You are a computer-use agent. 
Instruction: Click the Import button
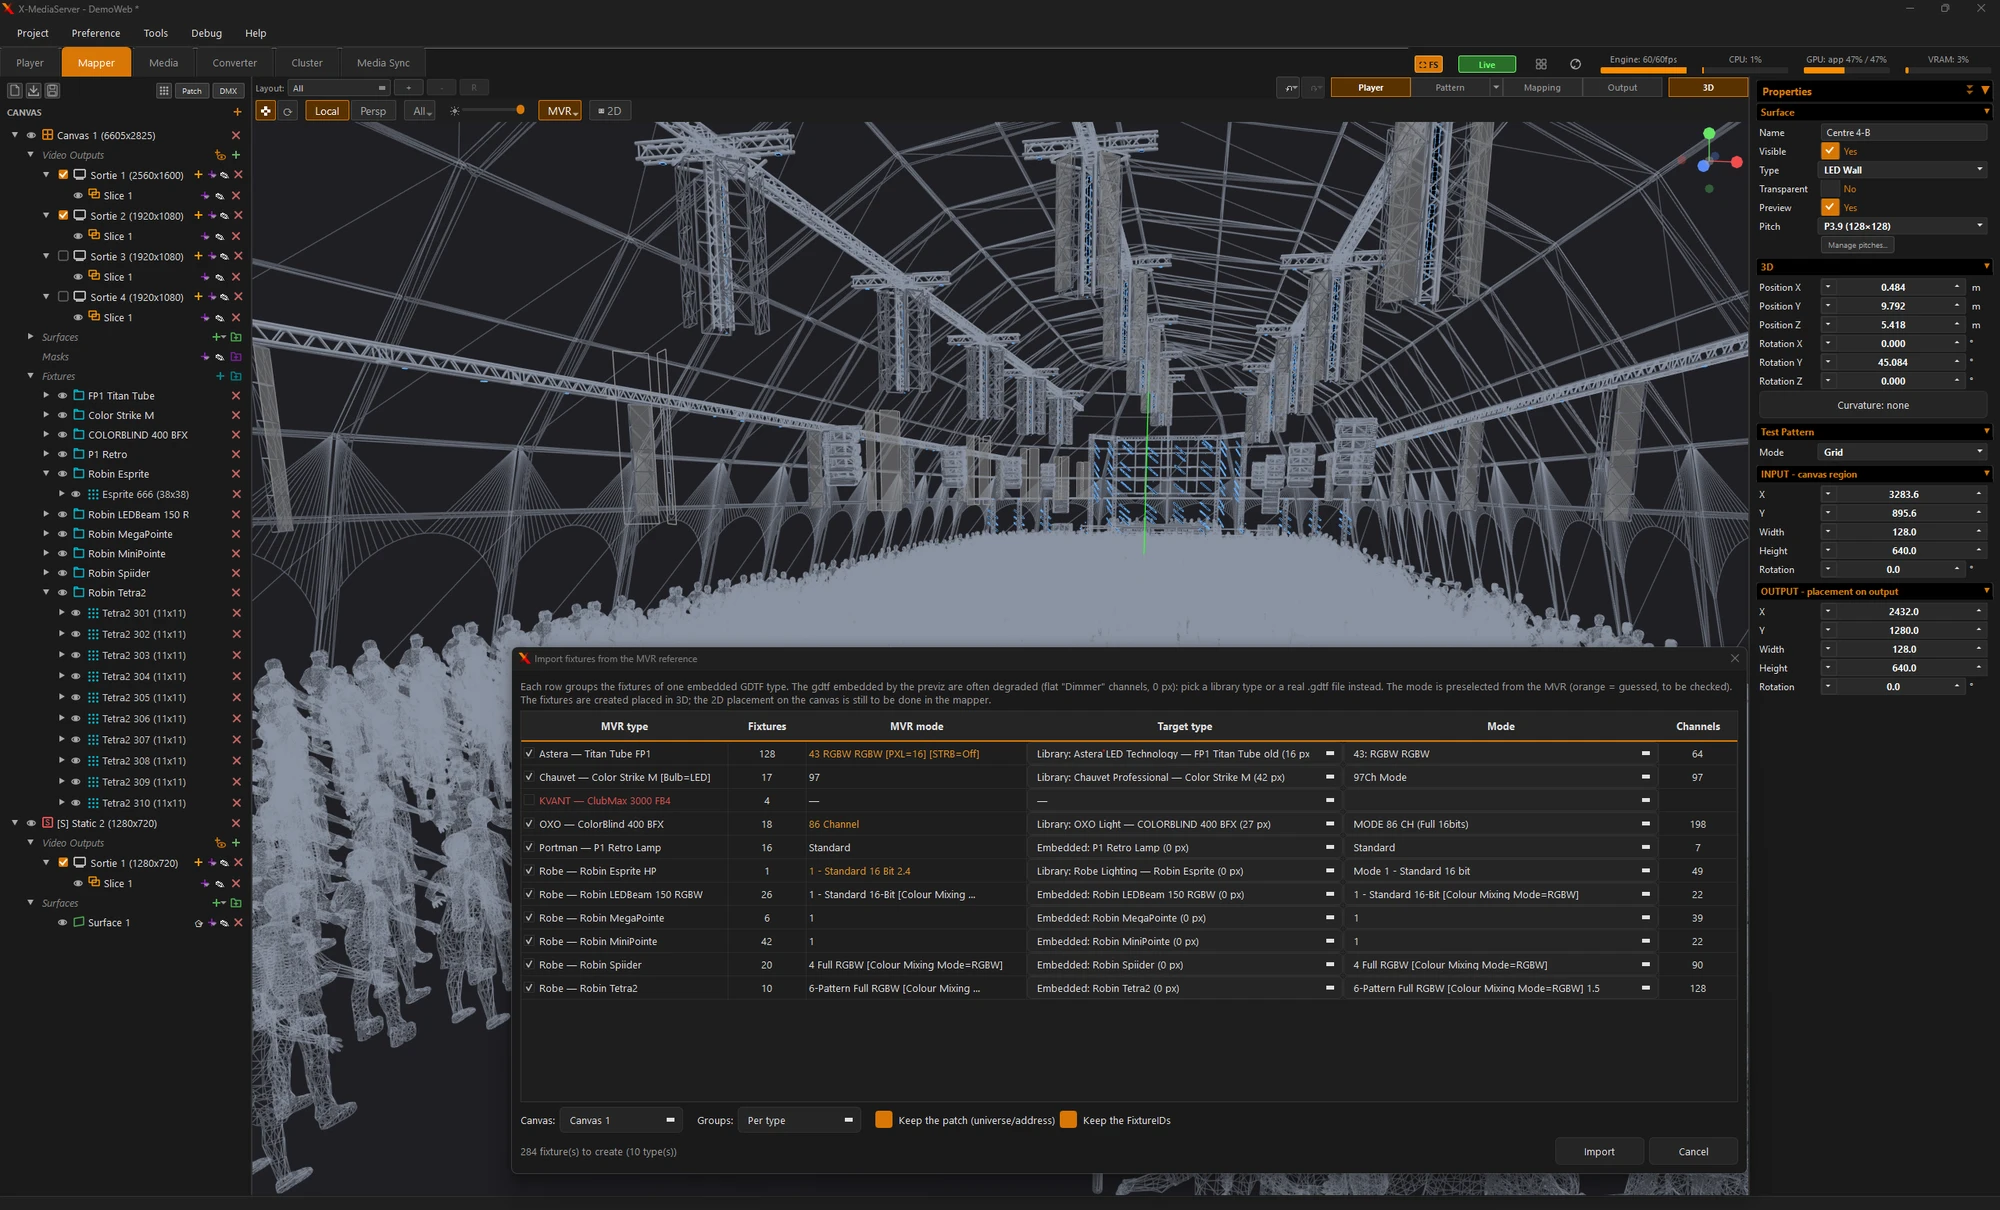(1599, 1152)
